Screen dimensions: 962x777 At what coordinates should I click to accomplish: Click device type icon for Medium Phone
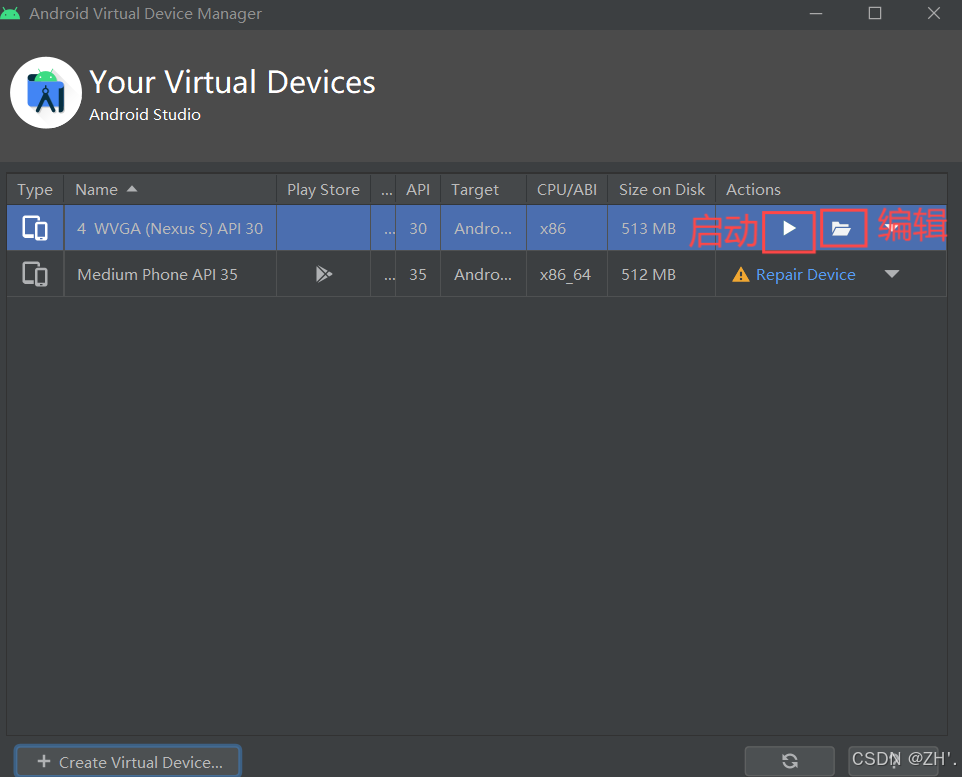(35, 274)
